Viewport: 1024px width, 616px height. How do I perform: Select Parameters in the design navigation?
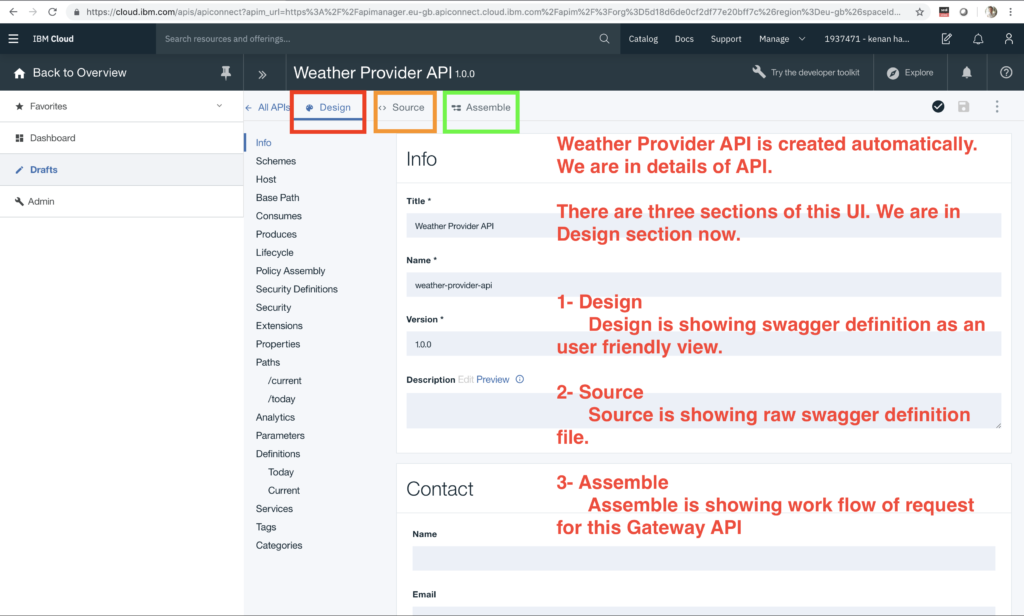tap(280, 435)
